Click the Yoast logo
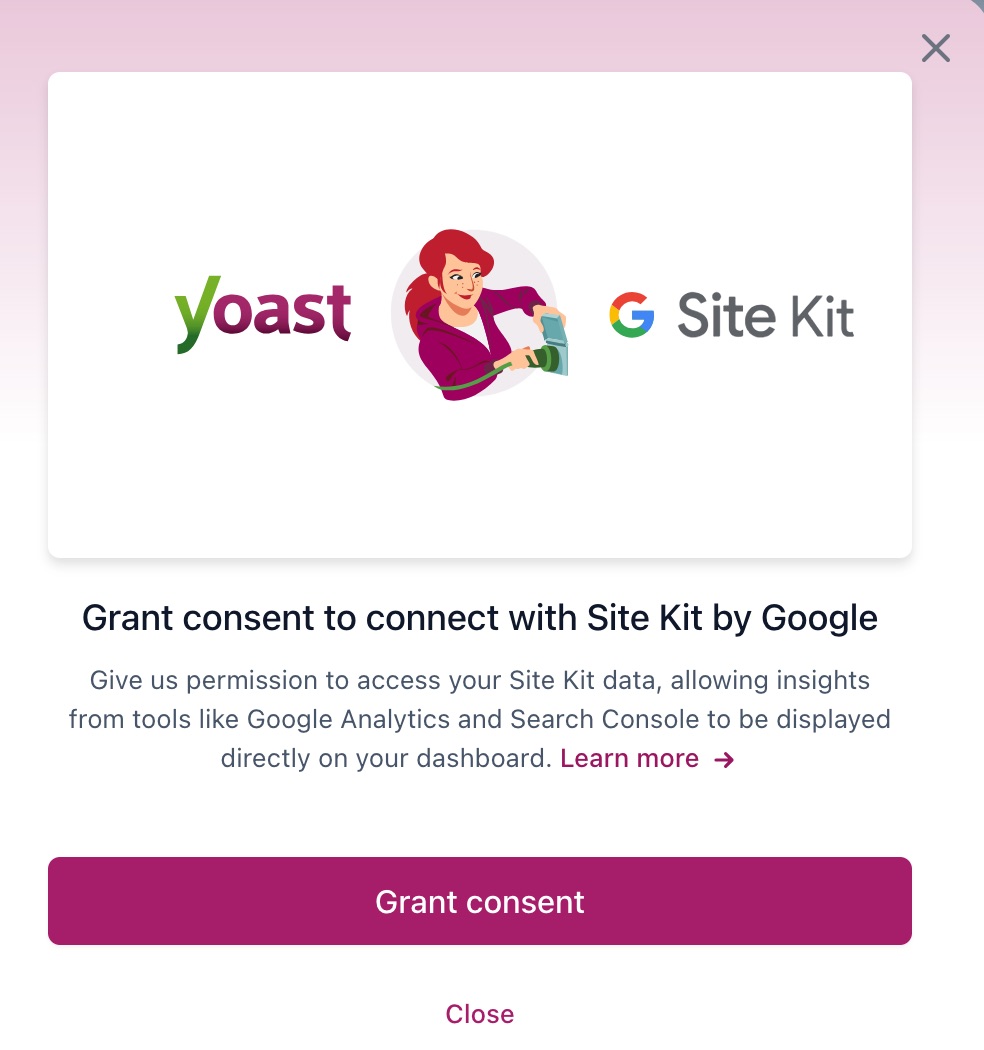This screenshot has width=984, height=1050. [x=263, y=314]
